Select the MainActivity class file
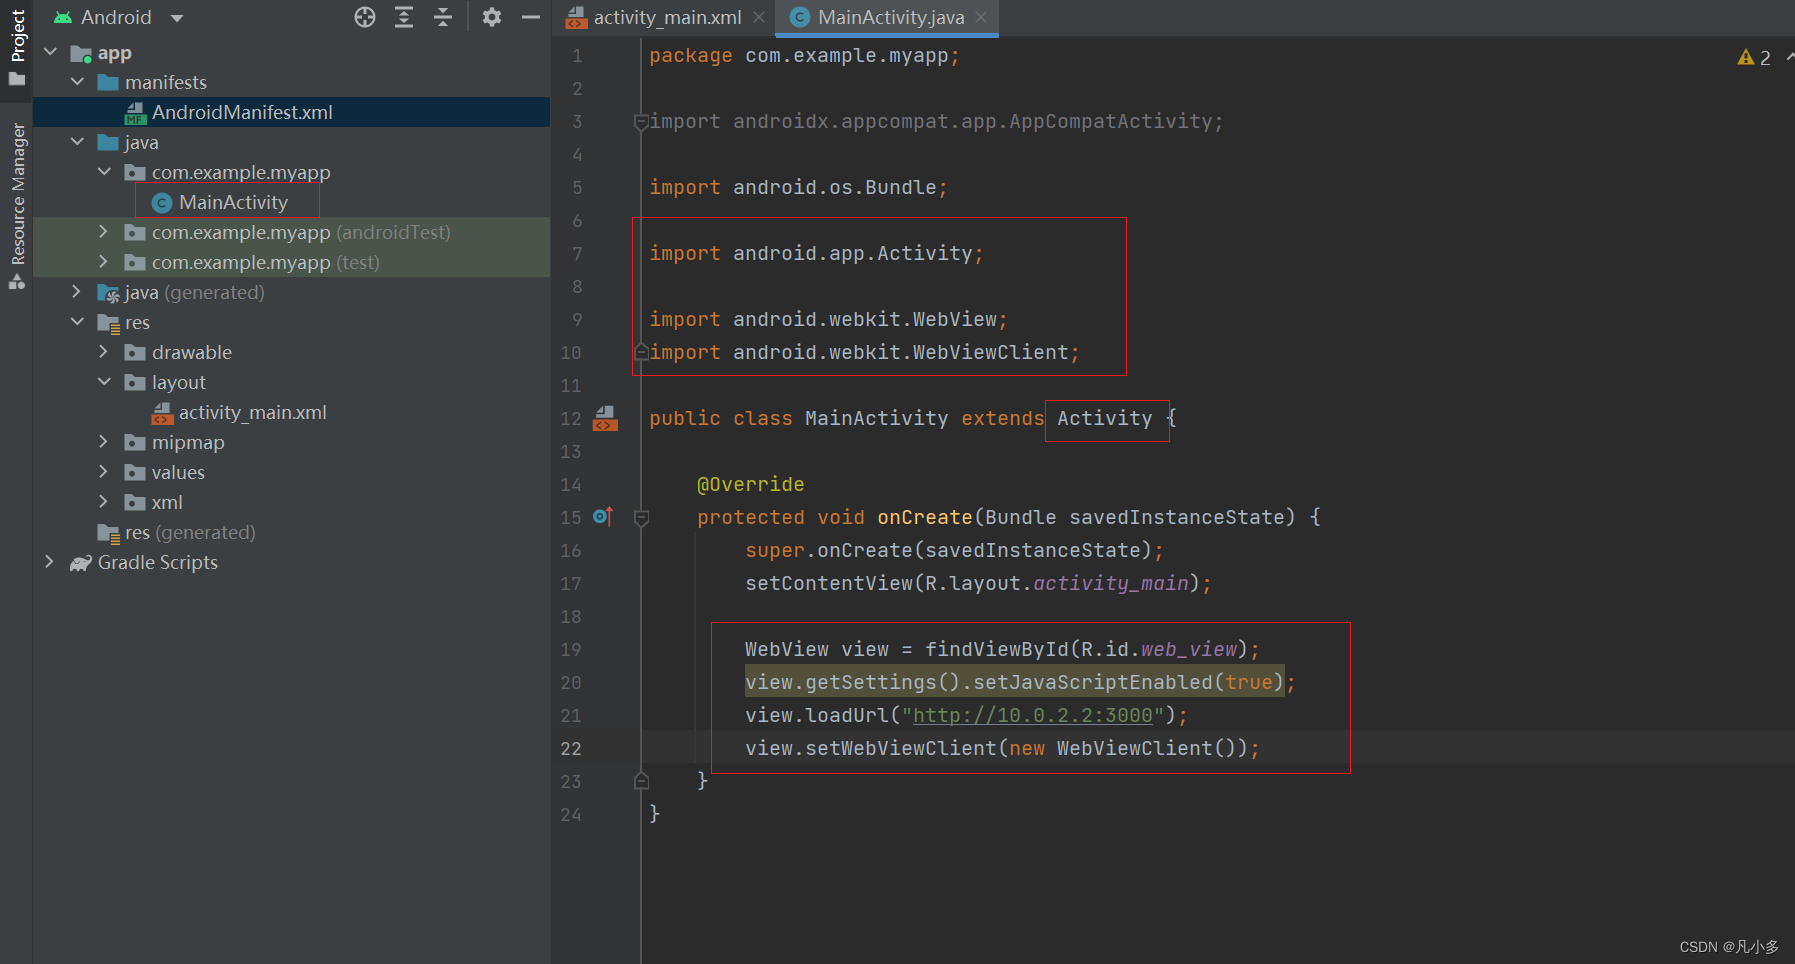 (233, 202)
